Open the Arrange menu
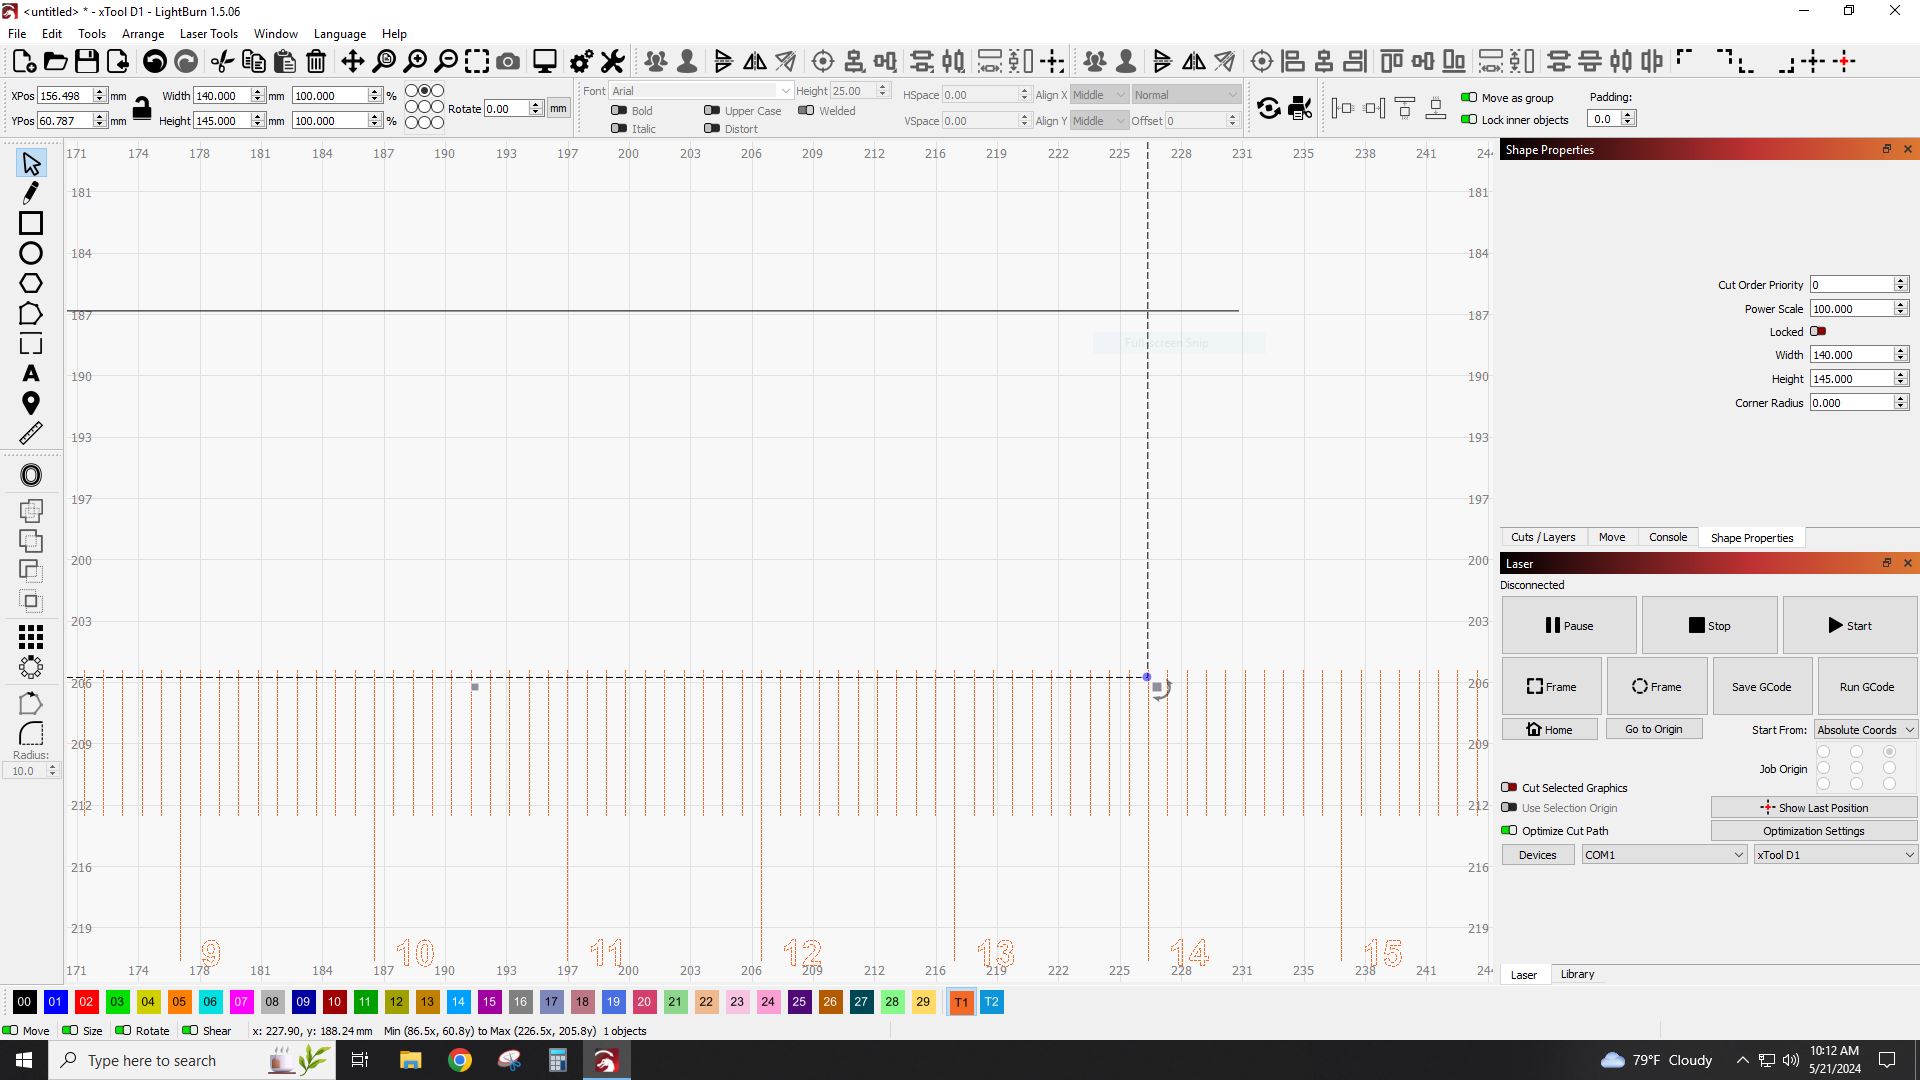This screenshot has width=1920, height=1080. point(142,33)
